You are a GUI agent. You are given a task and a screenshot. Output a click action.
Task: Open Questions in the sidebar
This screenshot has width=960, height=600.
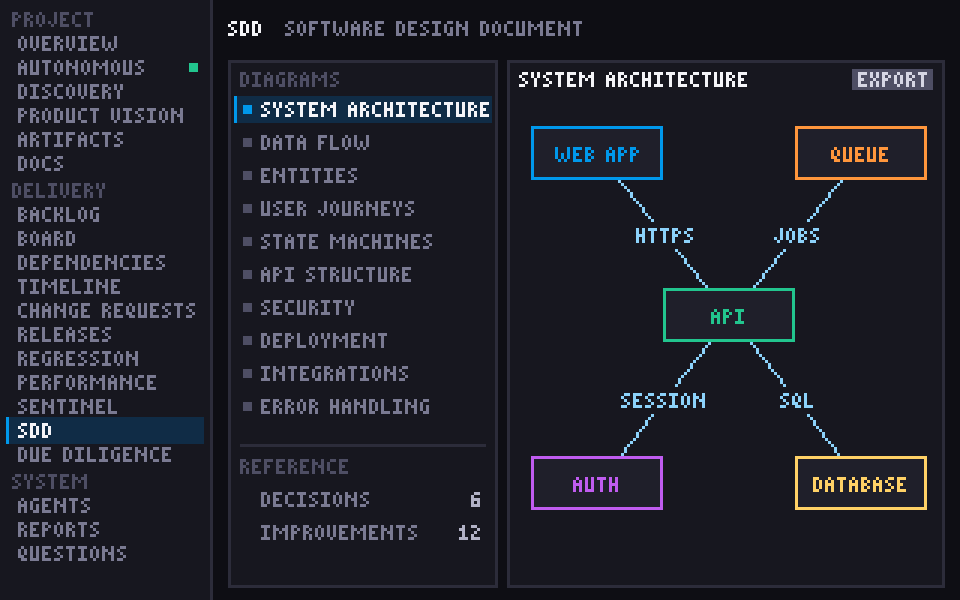click(72, 553)
